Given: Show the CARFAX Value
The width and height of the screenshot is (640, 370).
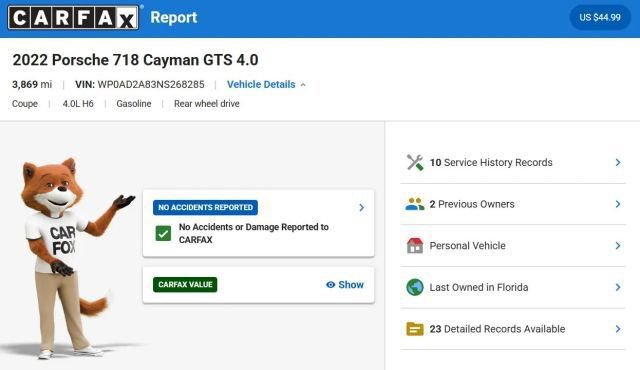Looking at the screenshot, I should pos(345,285).
